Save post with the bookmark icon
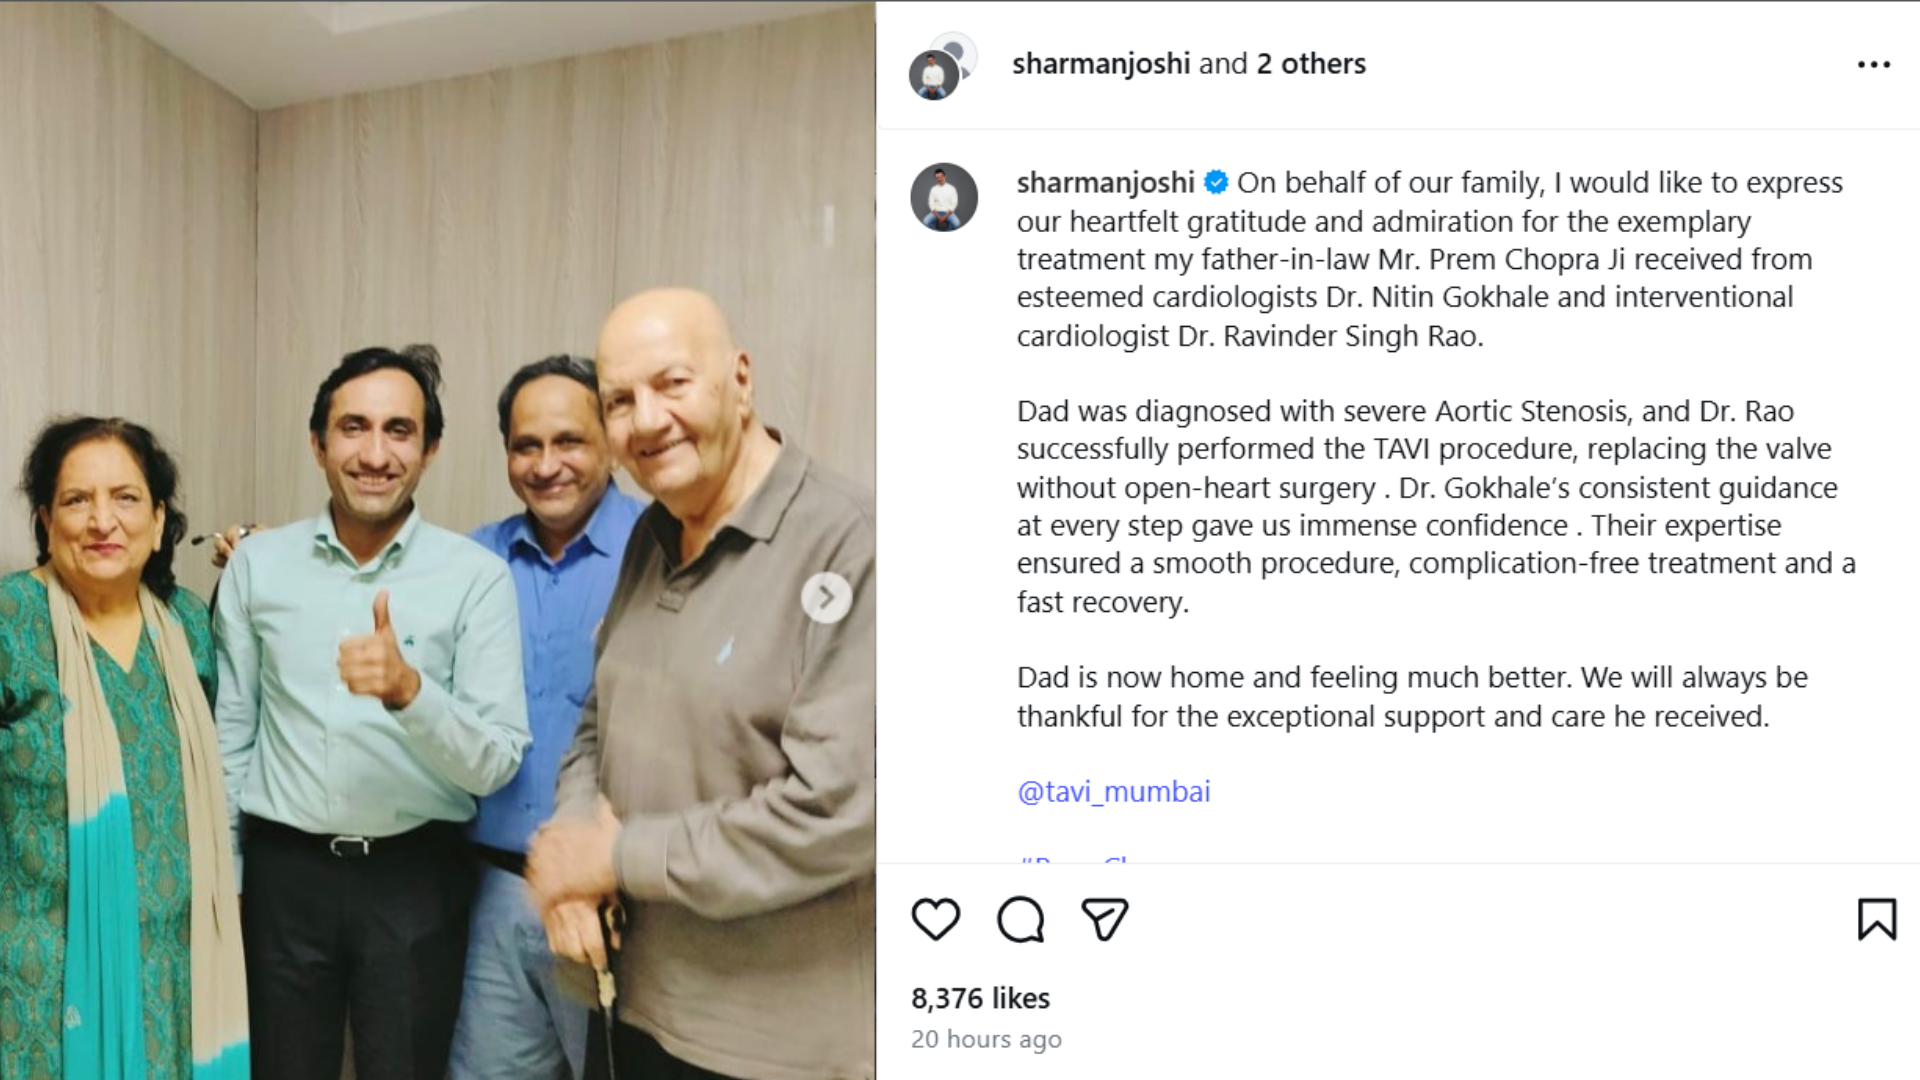 (x=1877, y=919)
